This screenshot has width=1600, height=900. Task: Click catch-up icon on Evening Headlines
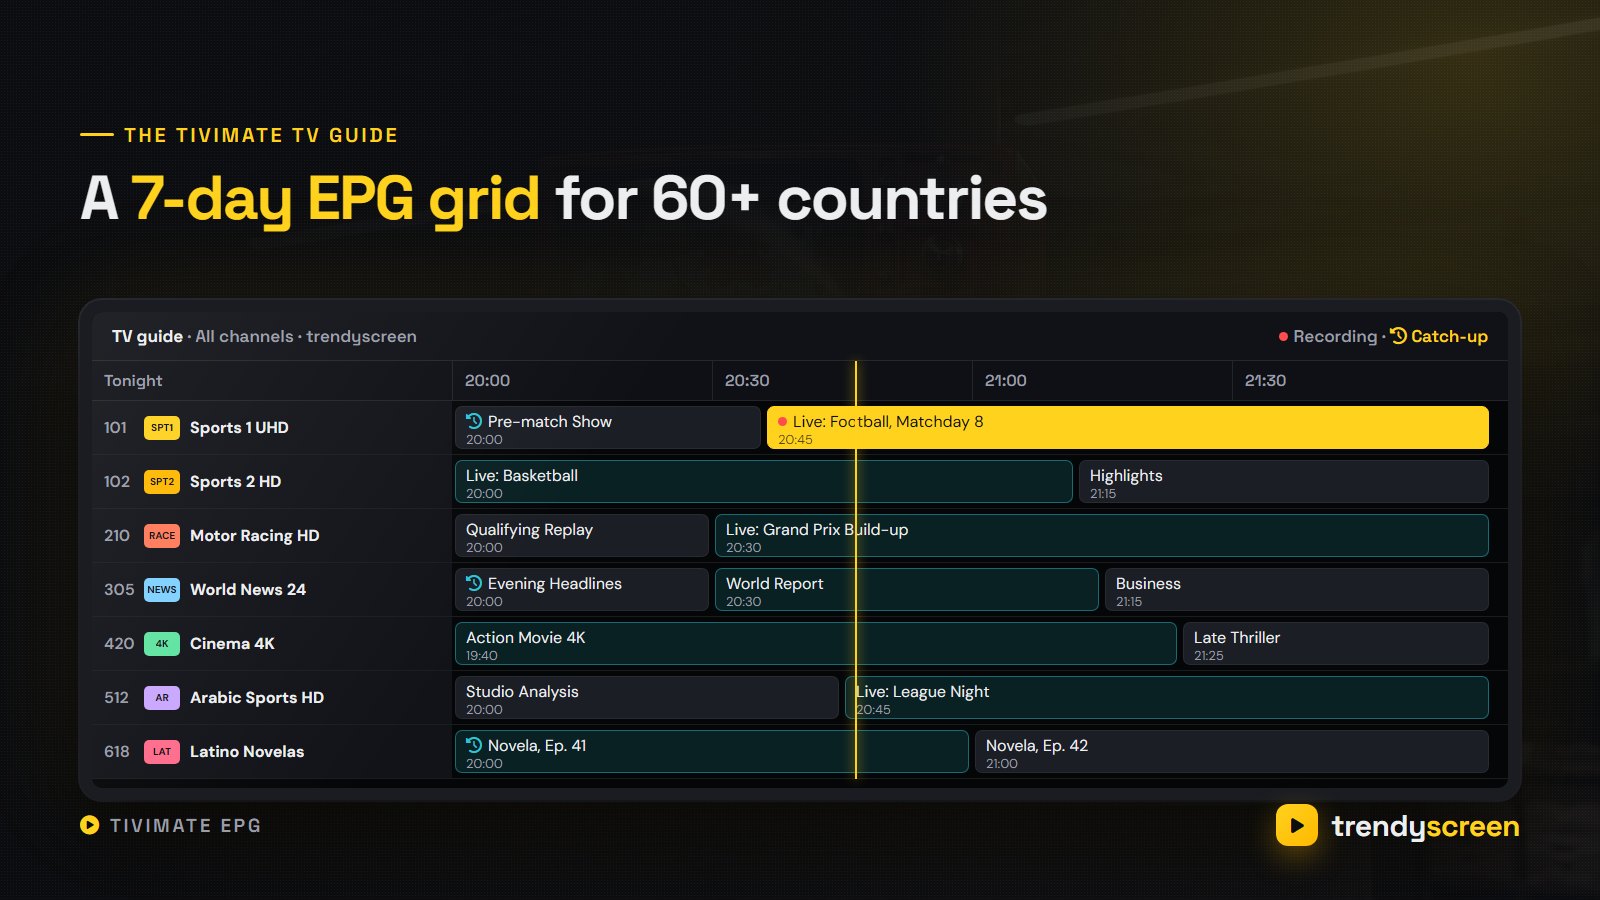pyautogui.click(x=474, y=583)
